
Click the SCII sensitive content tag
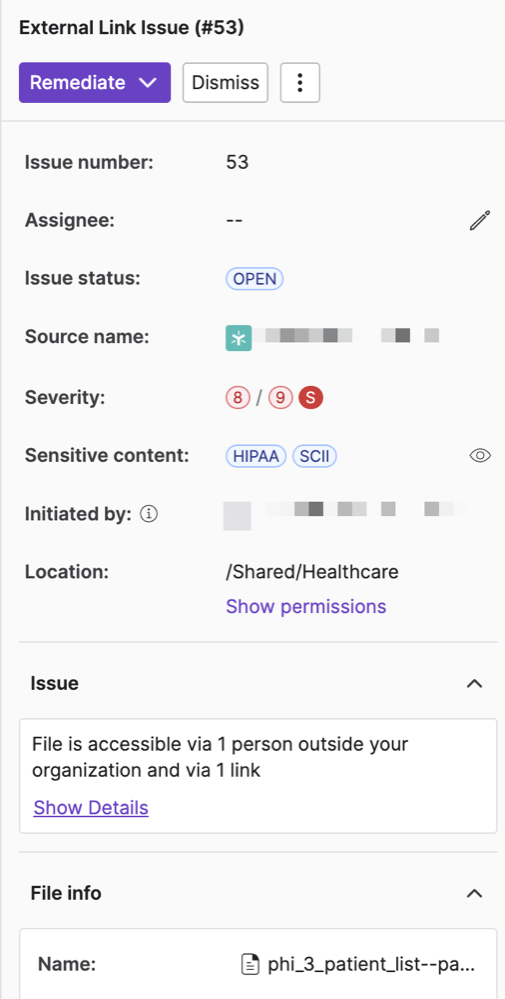315,456
